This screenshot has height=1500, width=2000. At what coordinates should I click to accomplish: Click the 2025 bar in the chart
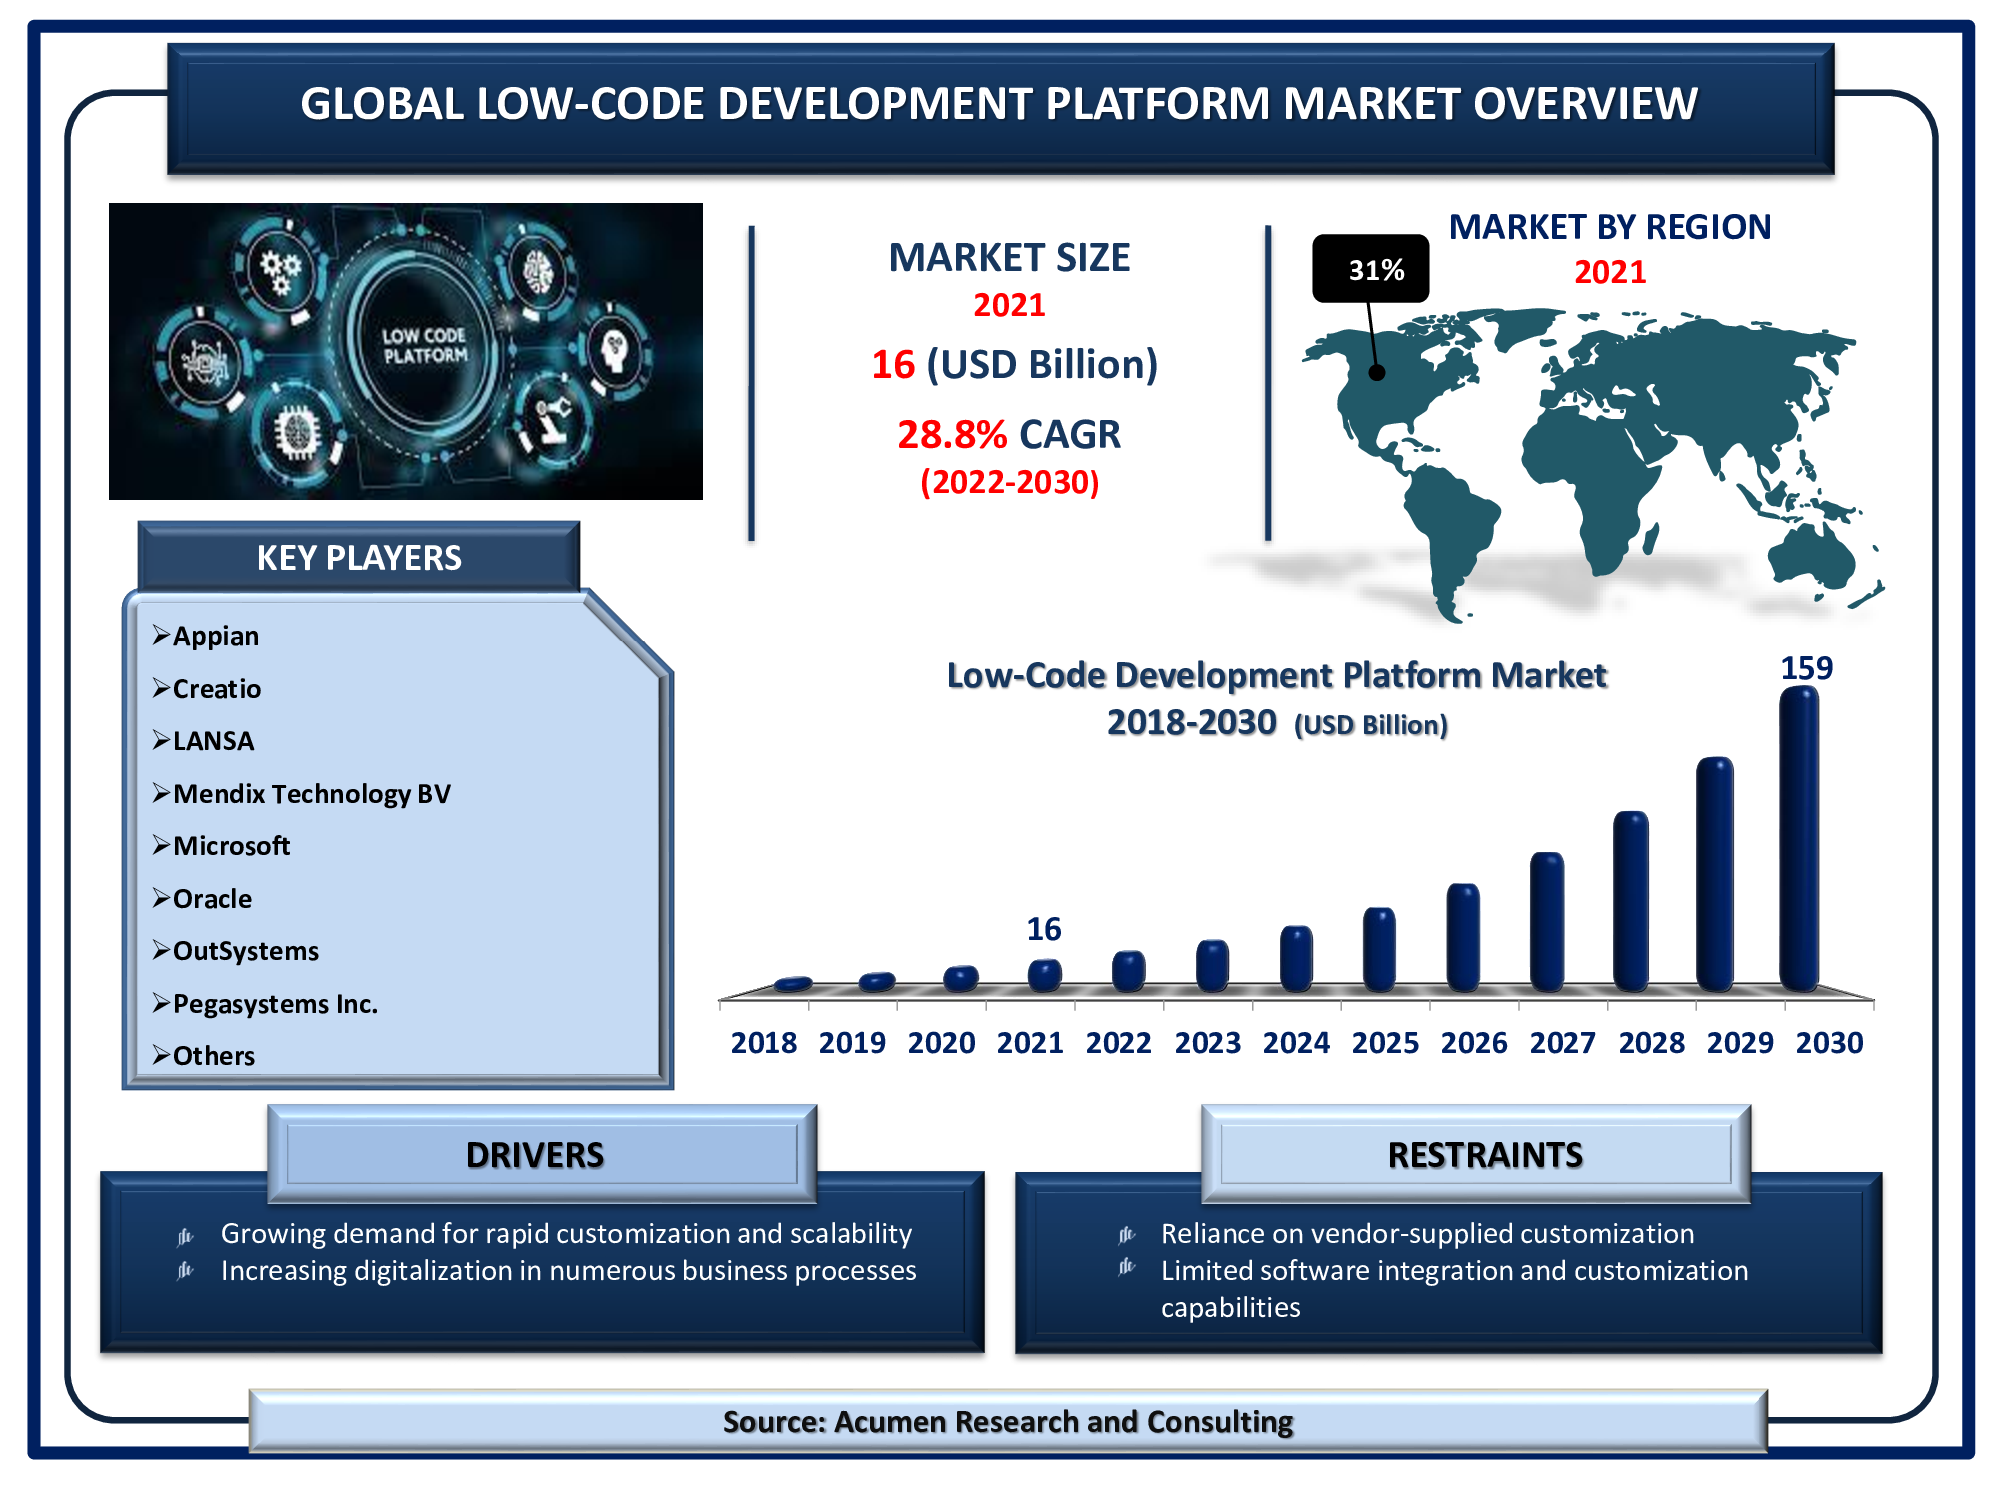1379,949
